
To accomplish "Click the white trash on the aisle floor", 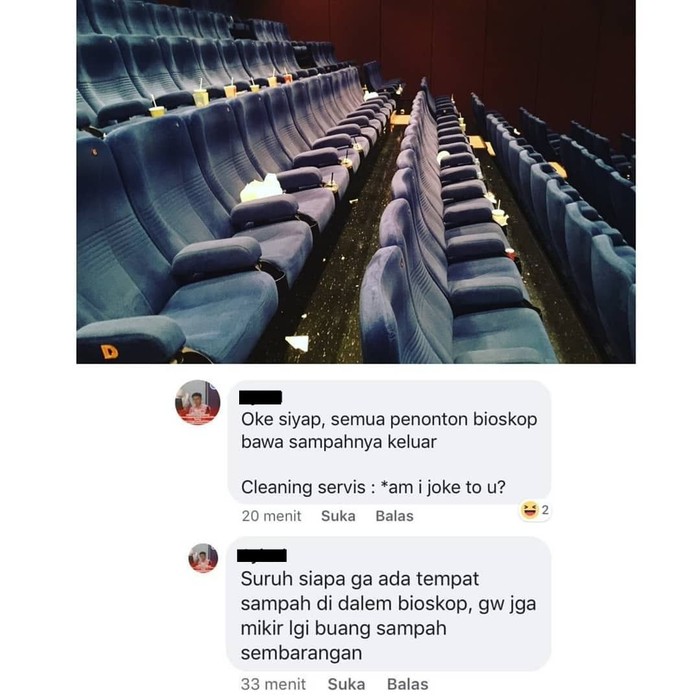I will 297,343.
